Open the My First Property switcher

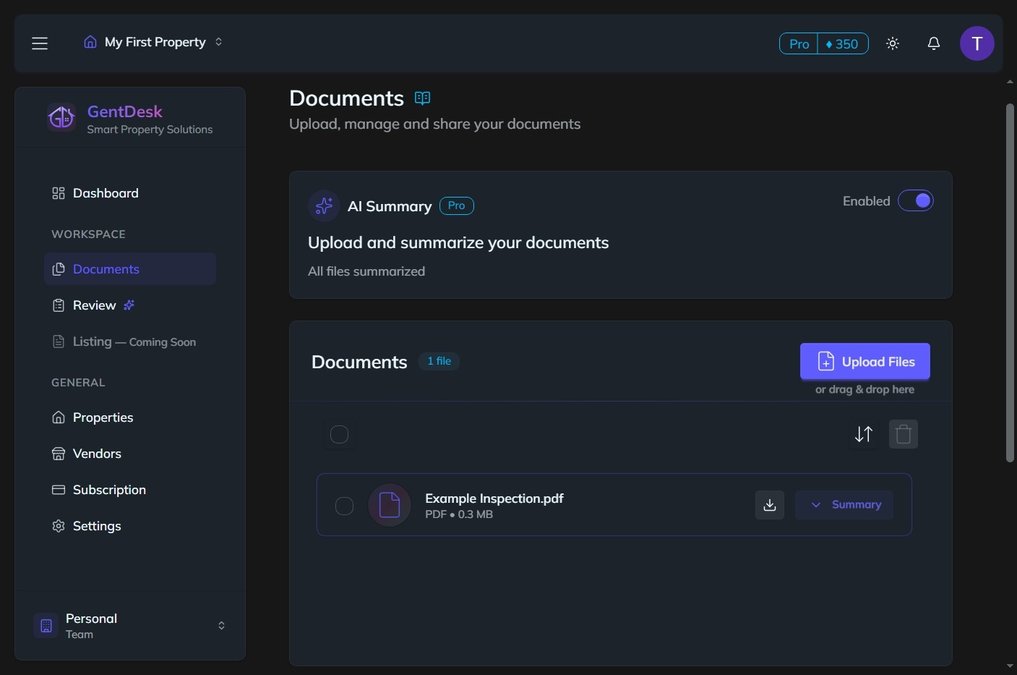coord(152,42)
